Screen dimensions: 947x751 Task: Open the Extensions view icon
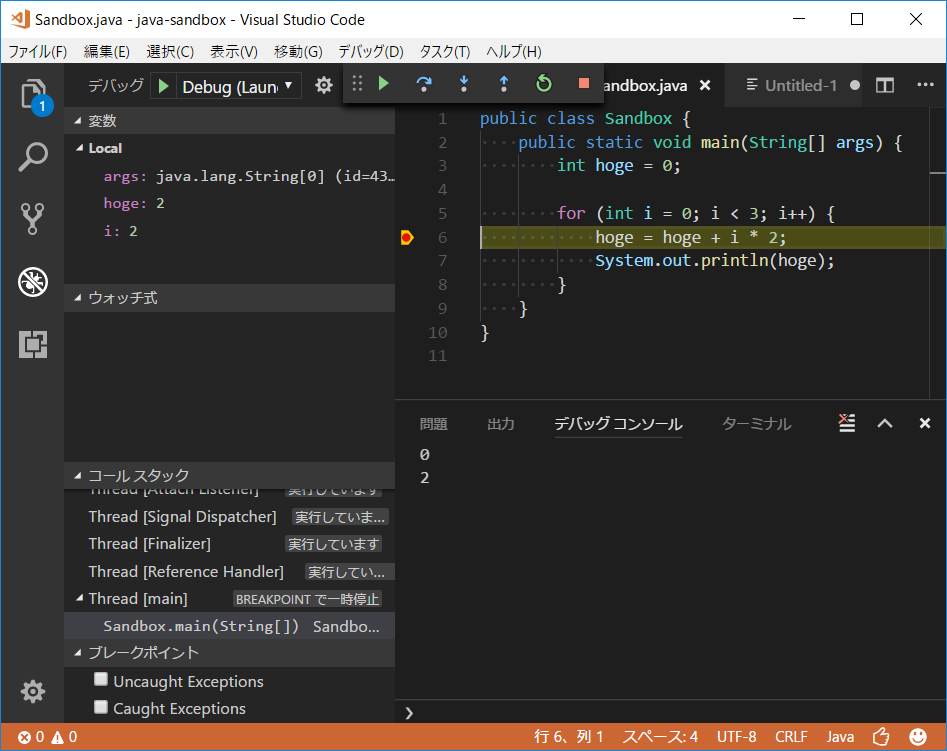[33, 344]
